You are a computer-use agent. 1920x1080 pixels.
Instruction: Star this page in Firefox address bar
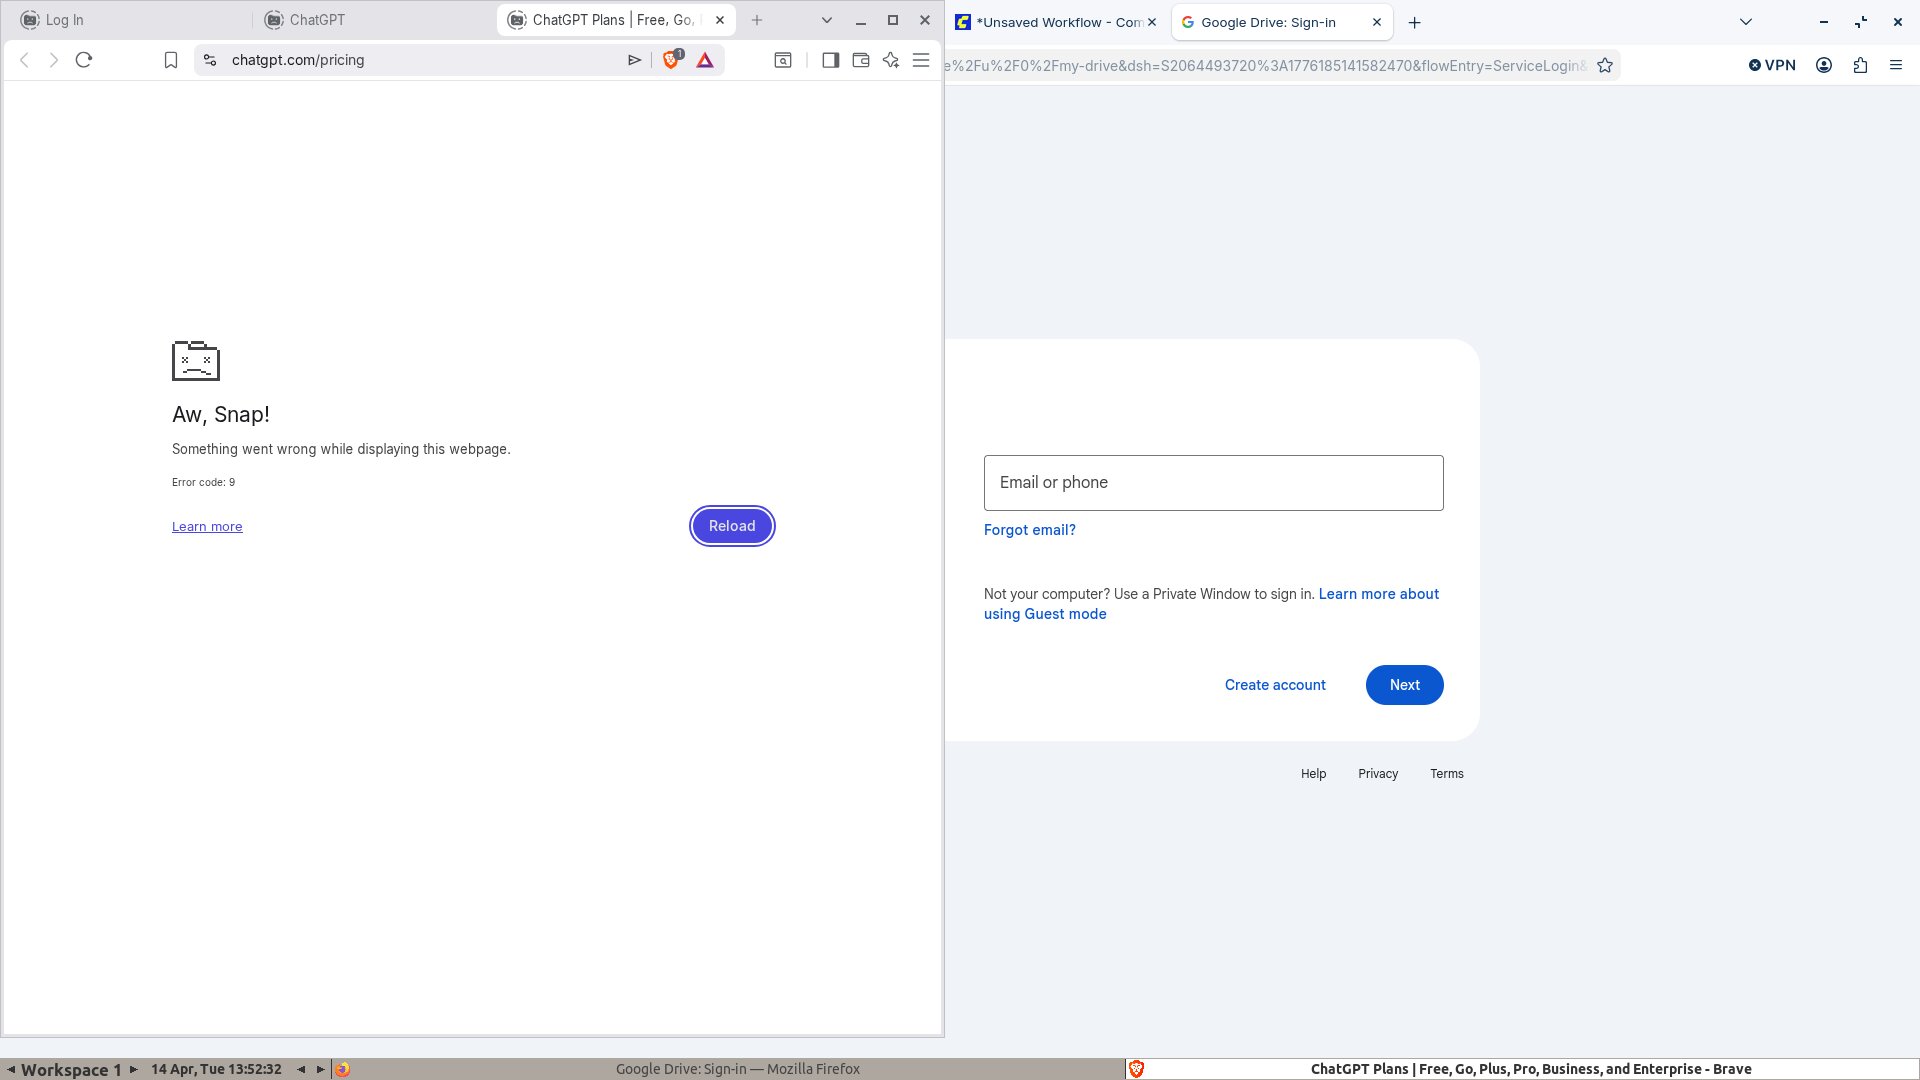coord(1605,65)
